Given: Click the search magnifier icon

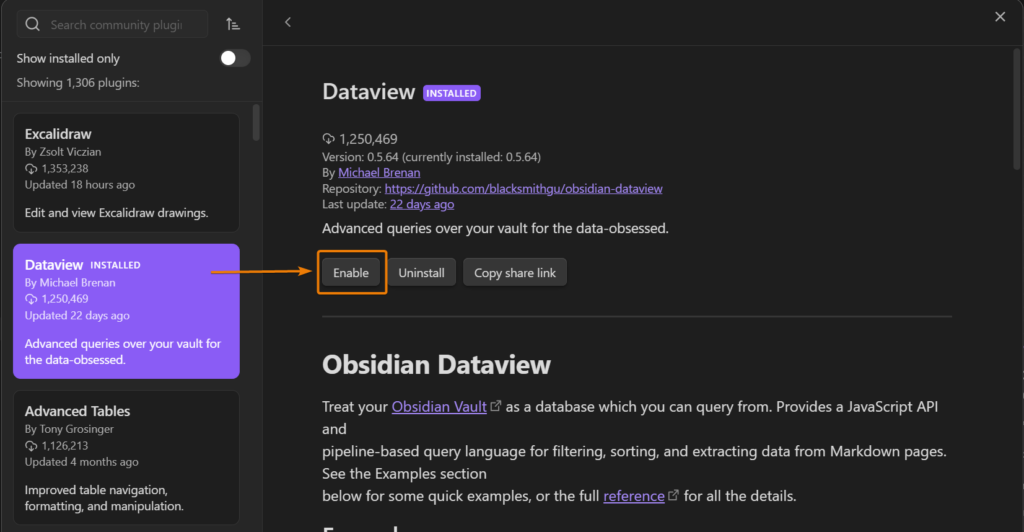Looking at the screenshot, I should 33,24.
